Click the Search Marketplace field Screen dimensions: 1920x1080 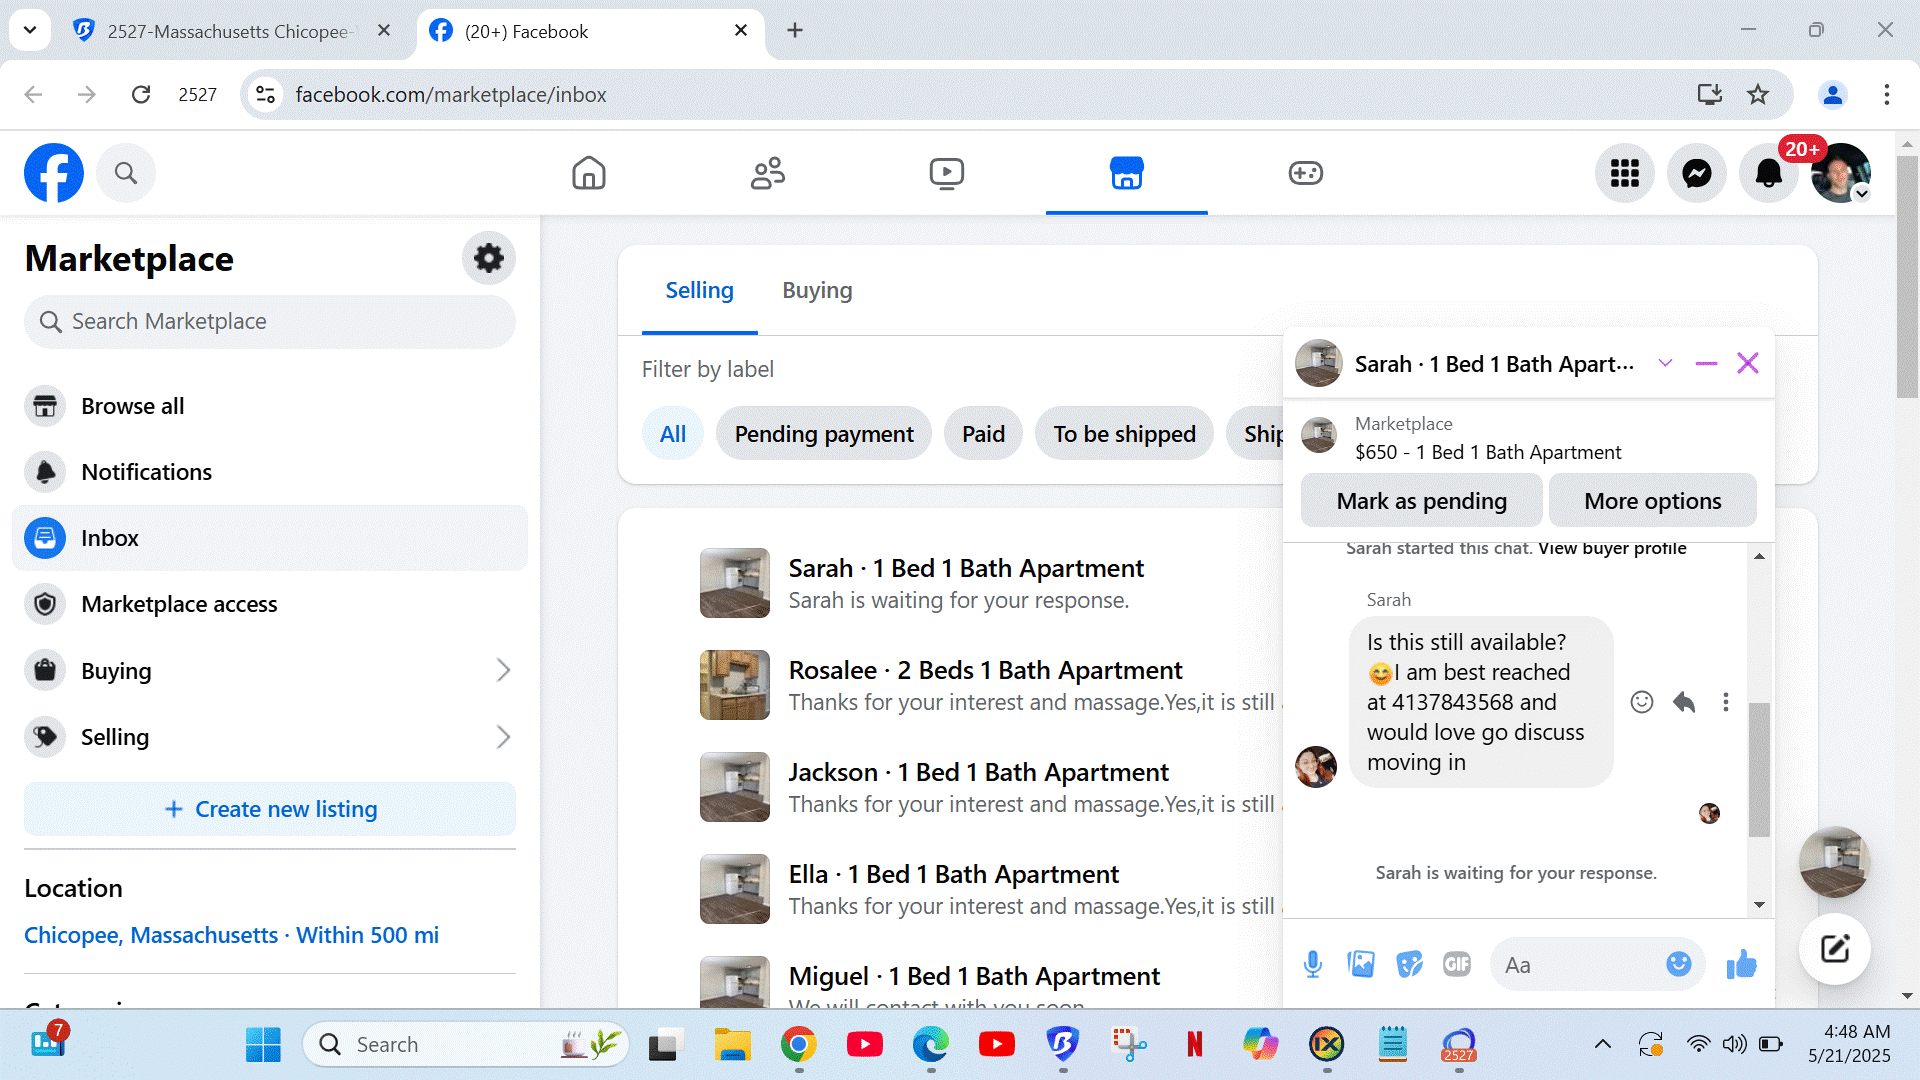tap(270, 322)
